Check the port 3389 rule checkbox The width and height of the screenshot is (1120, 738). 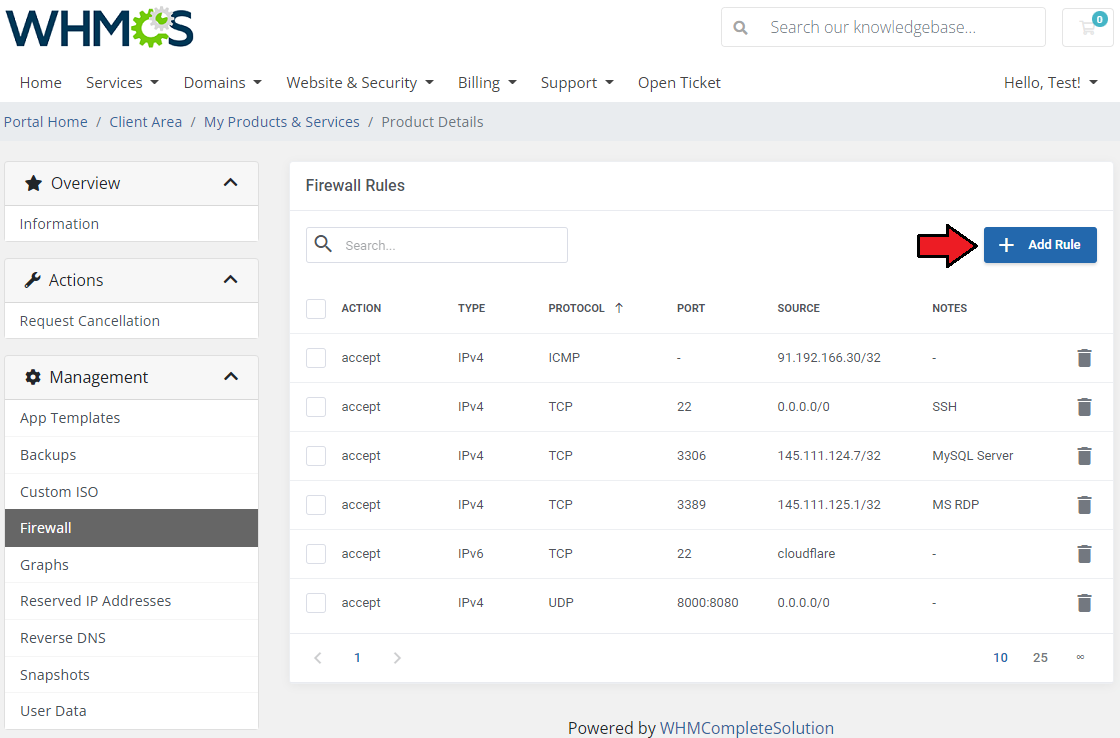pyautogui.click(x=316, y=504)
